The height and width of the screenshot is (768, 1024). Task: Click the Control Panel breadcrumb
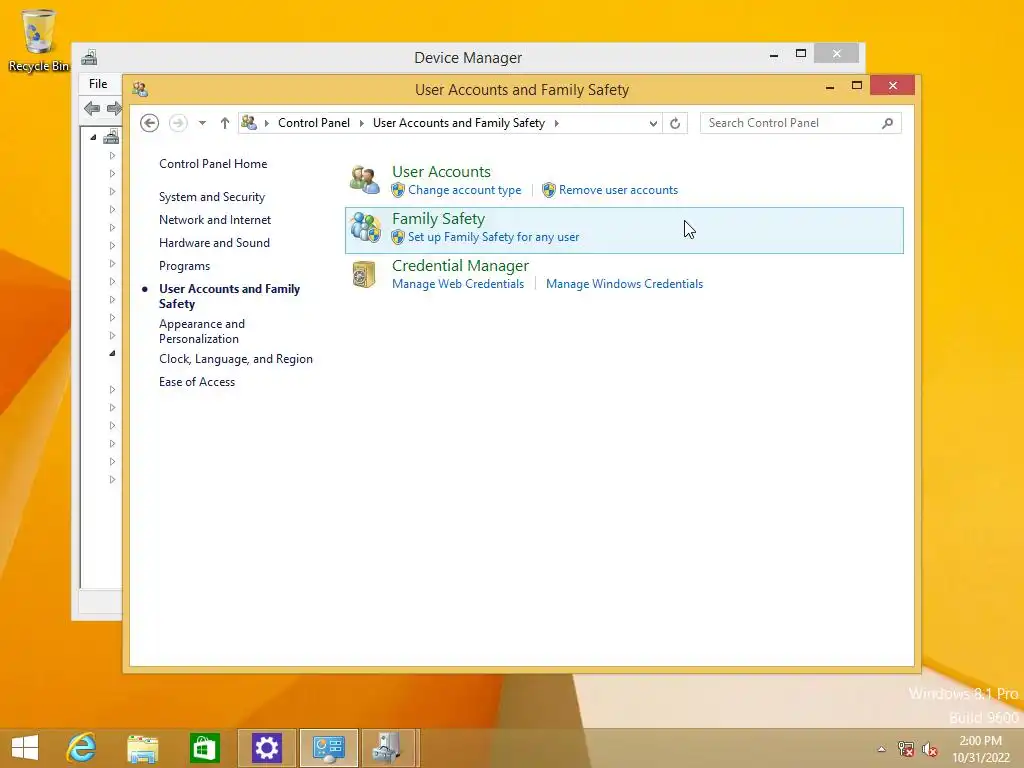click(313, 123)
